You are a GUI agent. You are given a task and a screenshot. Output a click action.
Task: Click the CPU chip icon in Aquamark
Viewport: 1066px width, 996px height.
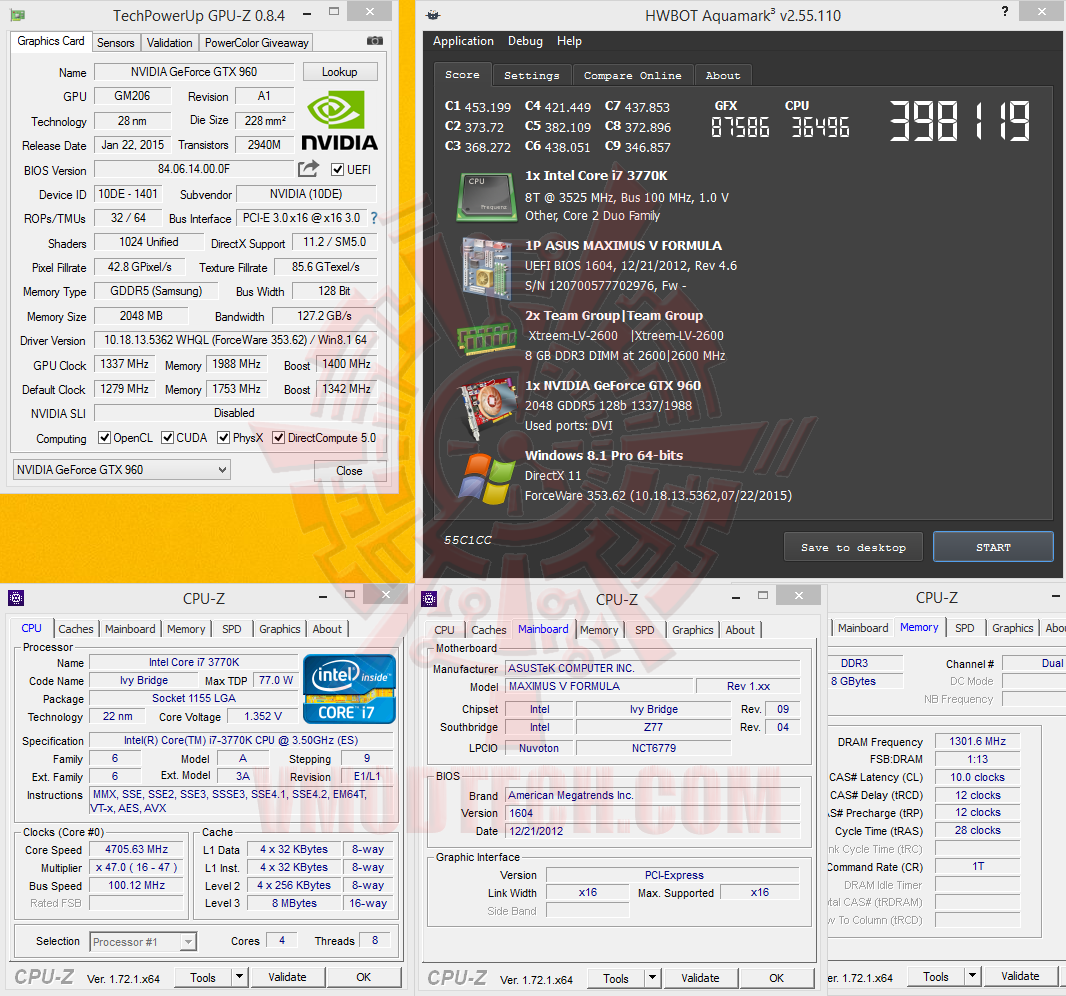point(485,197)
